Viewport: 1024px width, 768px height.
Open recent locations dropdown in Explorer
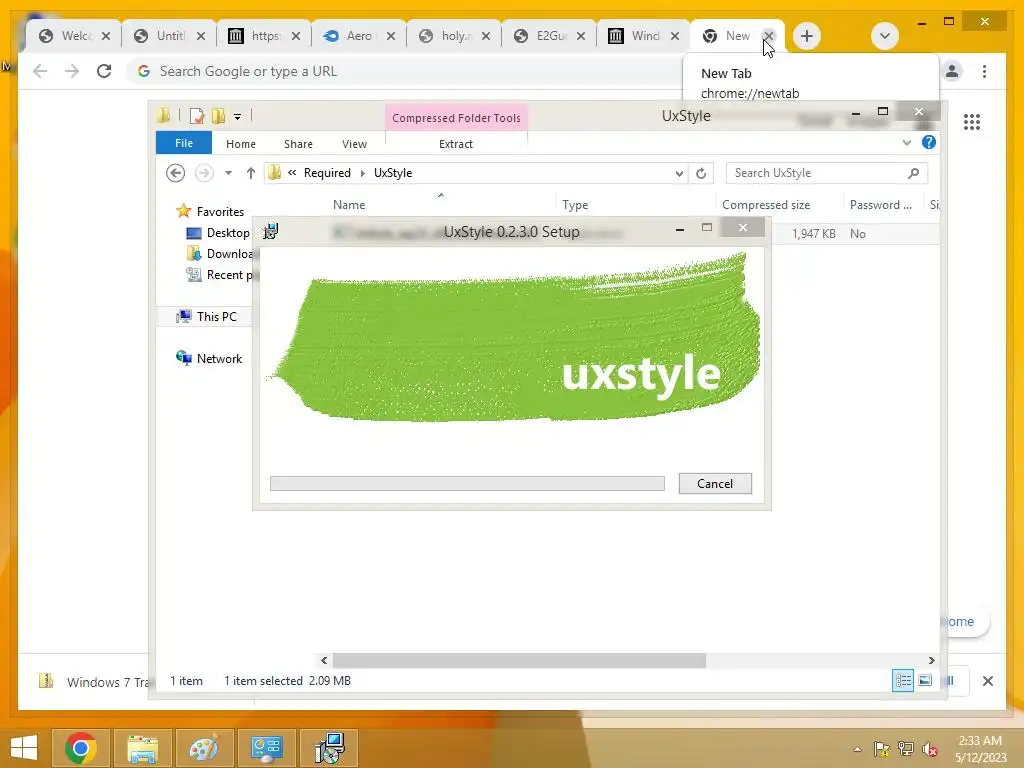tap(228, 173)
